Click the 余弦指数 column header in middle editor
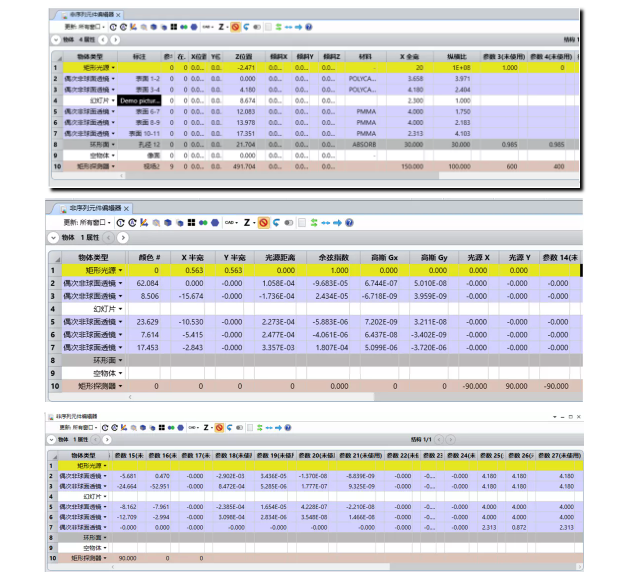This screenshot has width=642, height=581. click(x=333, y=258)
